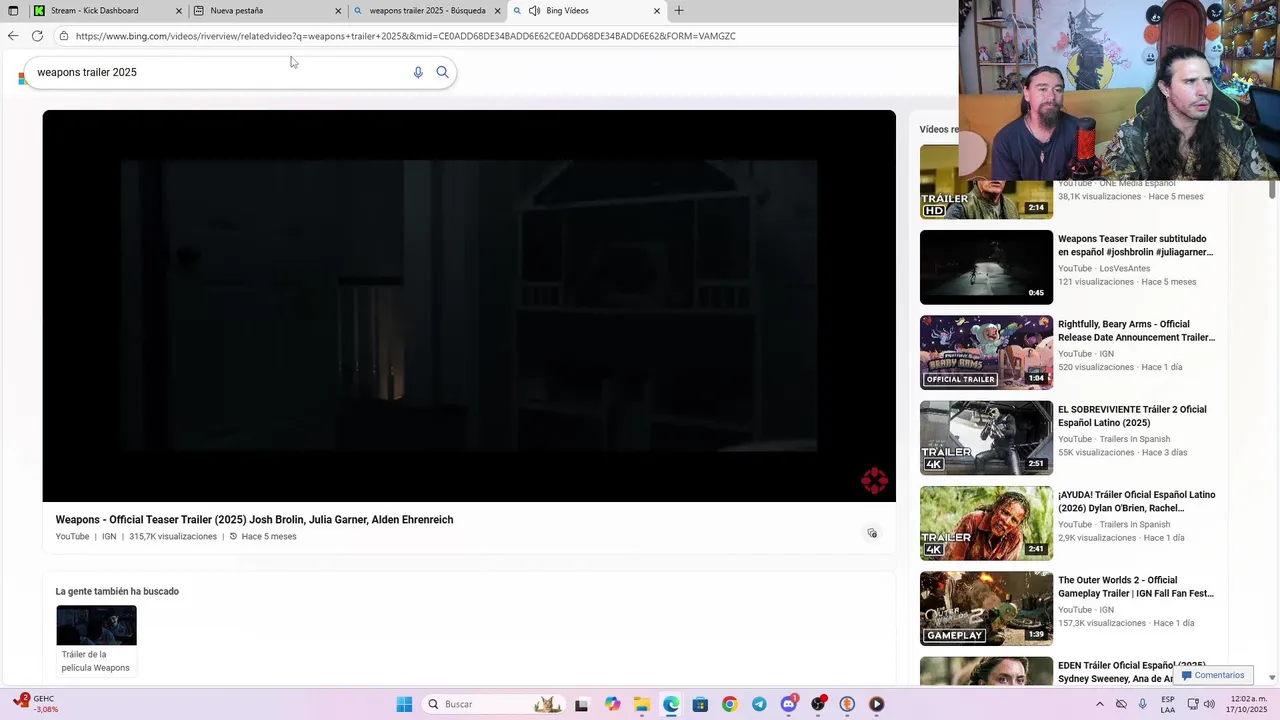Launch Copilot from the taskbar
The width and height of the screenshot is (1280, 720).
612,704
